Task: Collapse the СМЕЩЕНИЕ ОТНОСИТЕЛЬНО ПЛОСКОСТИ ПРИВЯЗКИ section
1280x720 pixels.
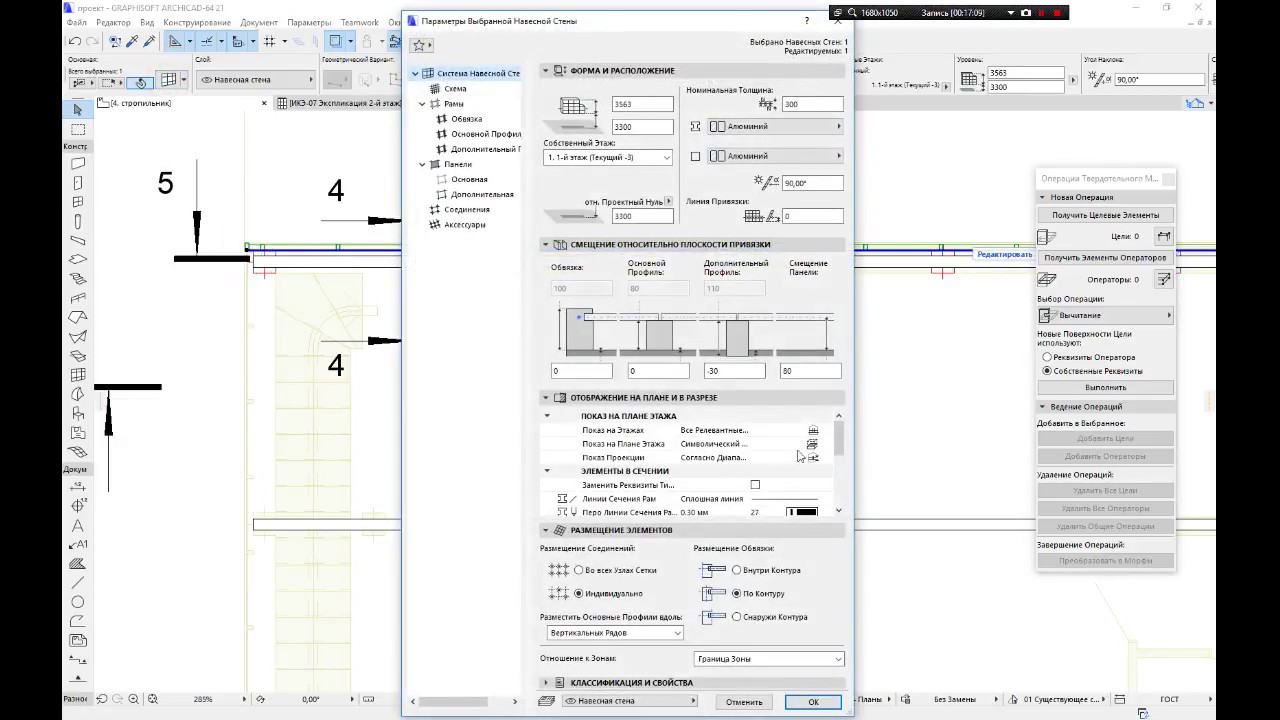Action: [x=546, y=244]
